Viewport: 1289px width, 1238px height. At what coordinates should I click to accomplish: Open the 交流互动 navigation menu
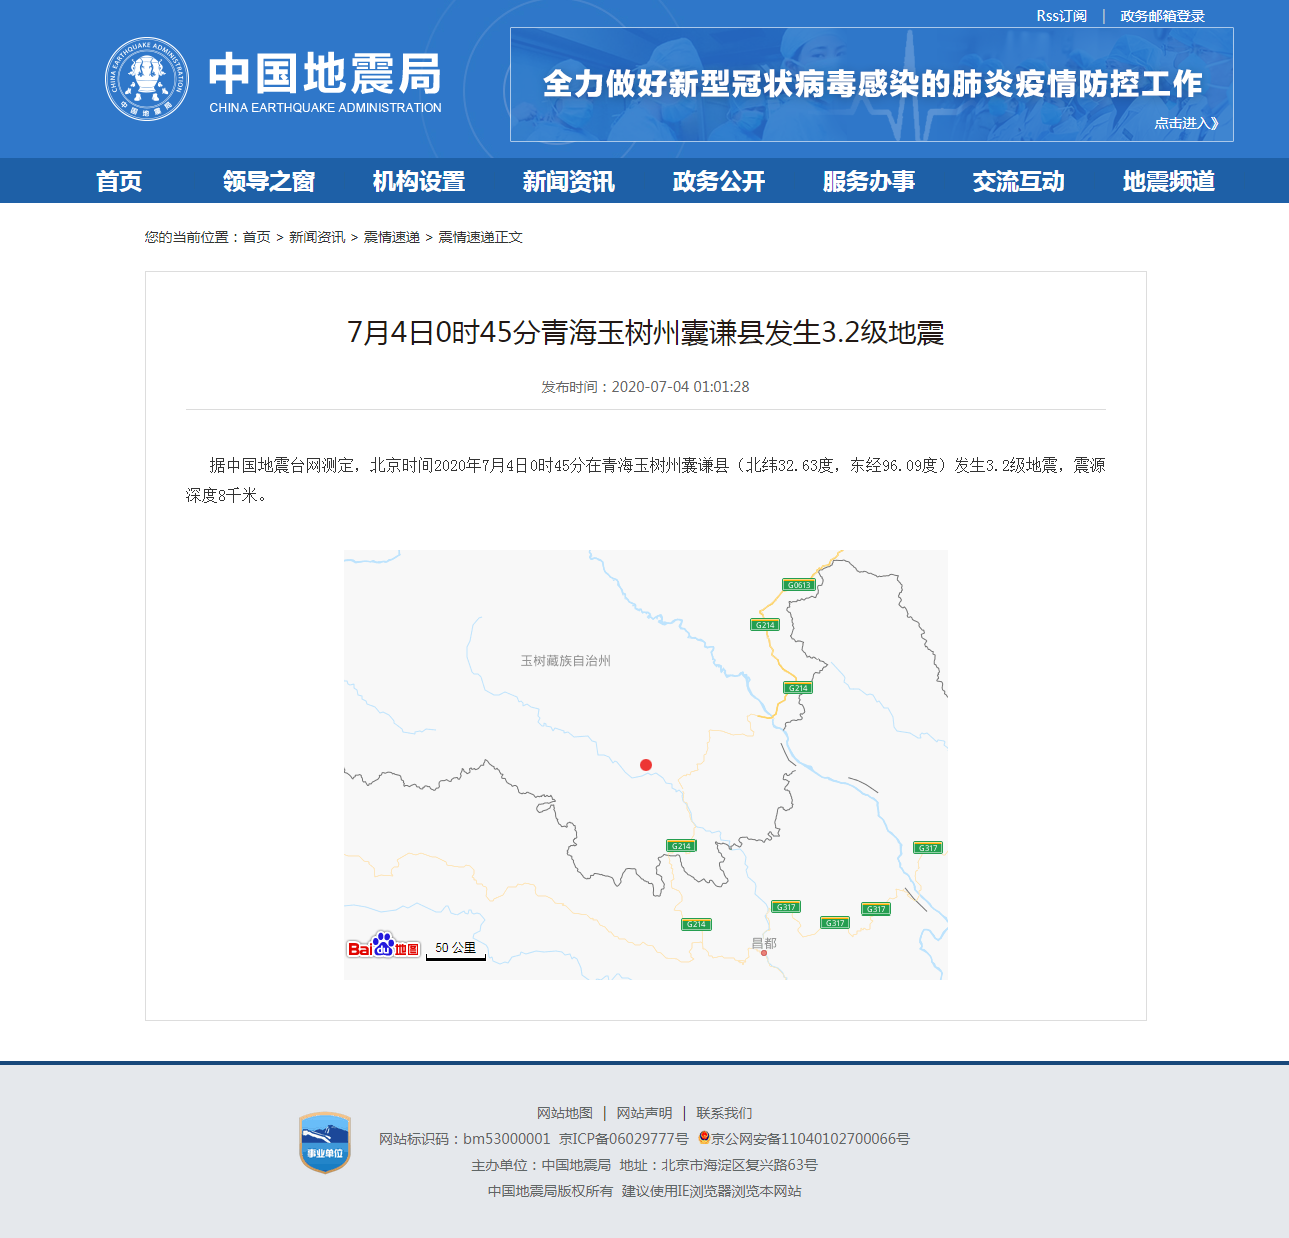pos(1018,181)
